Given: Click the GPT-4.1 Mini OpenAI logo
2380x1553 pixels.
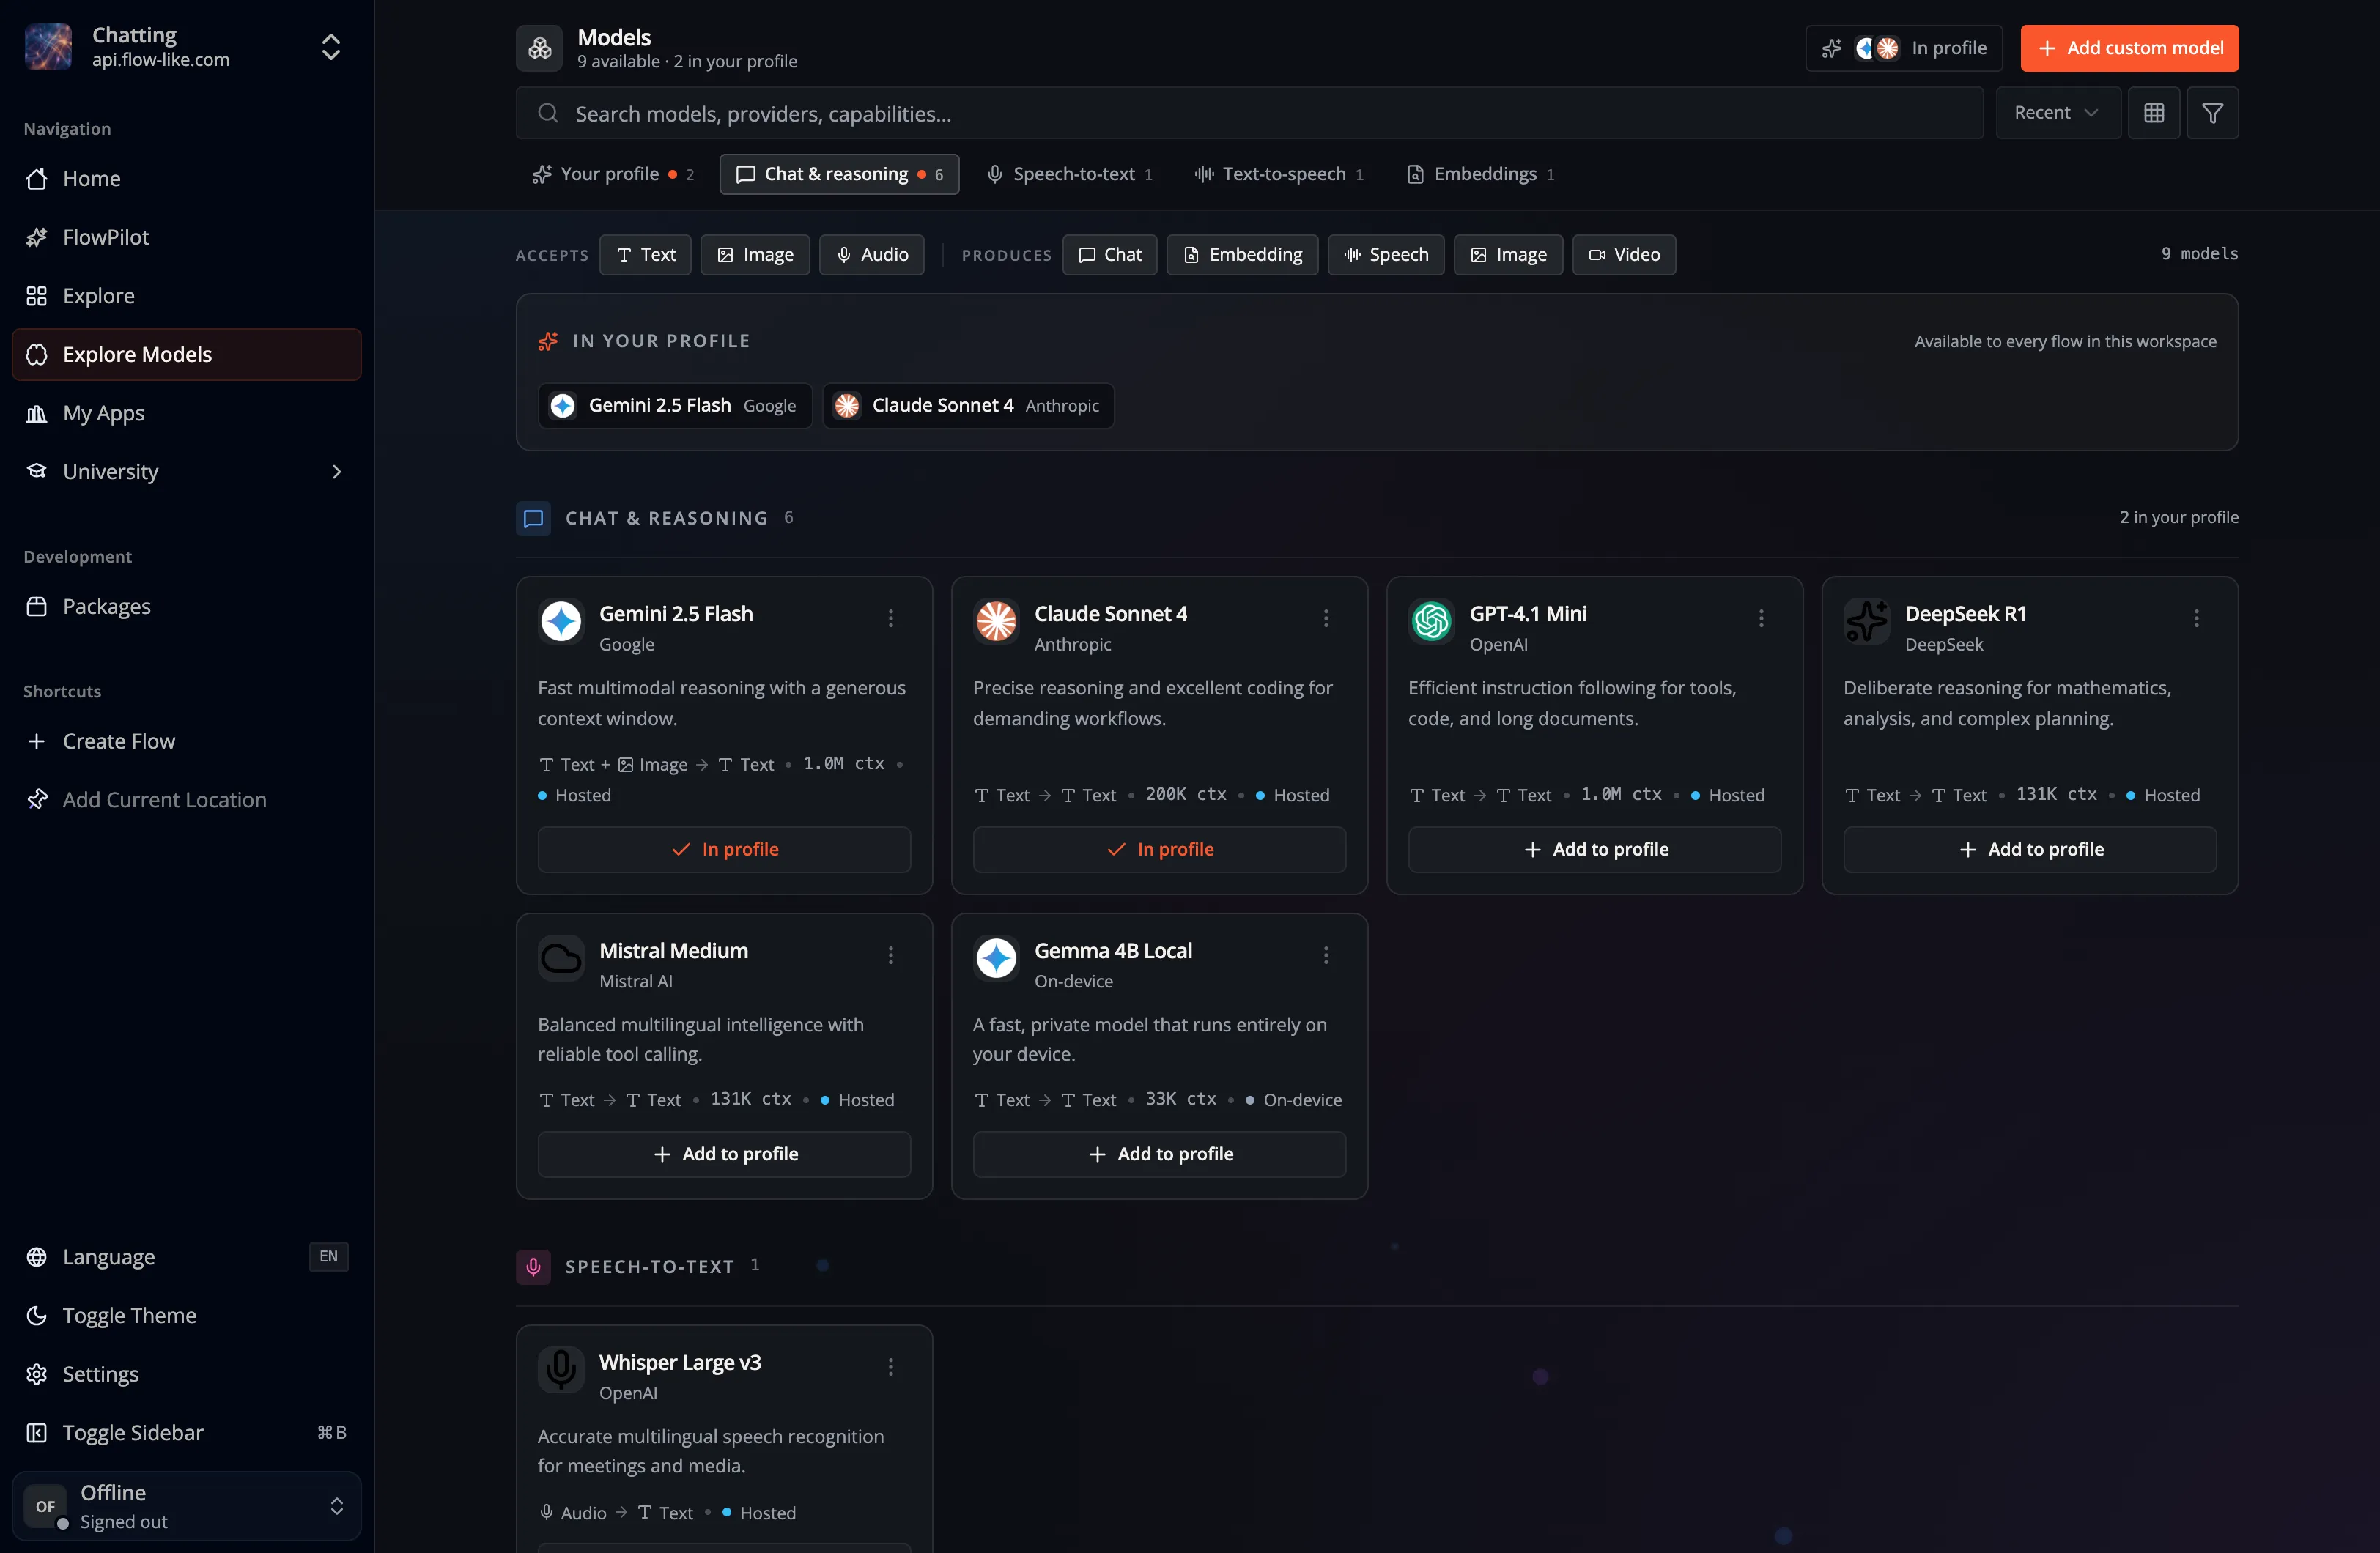Looking at the screenshot, I should click(x=1431, y=621).
